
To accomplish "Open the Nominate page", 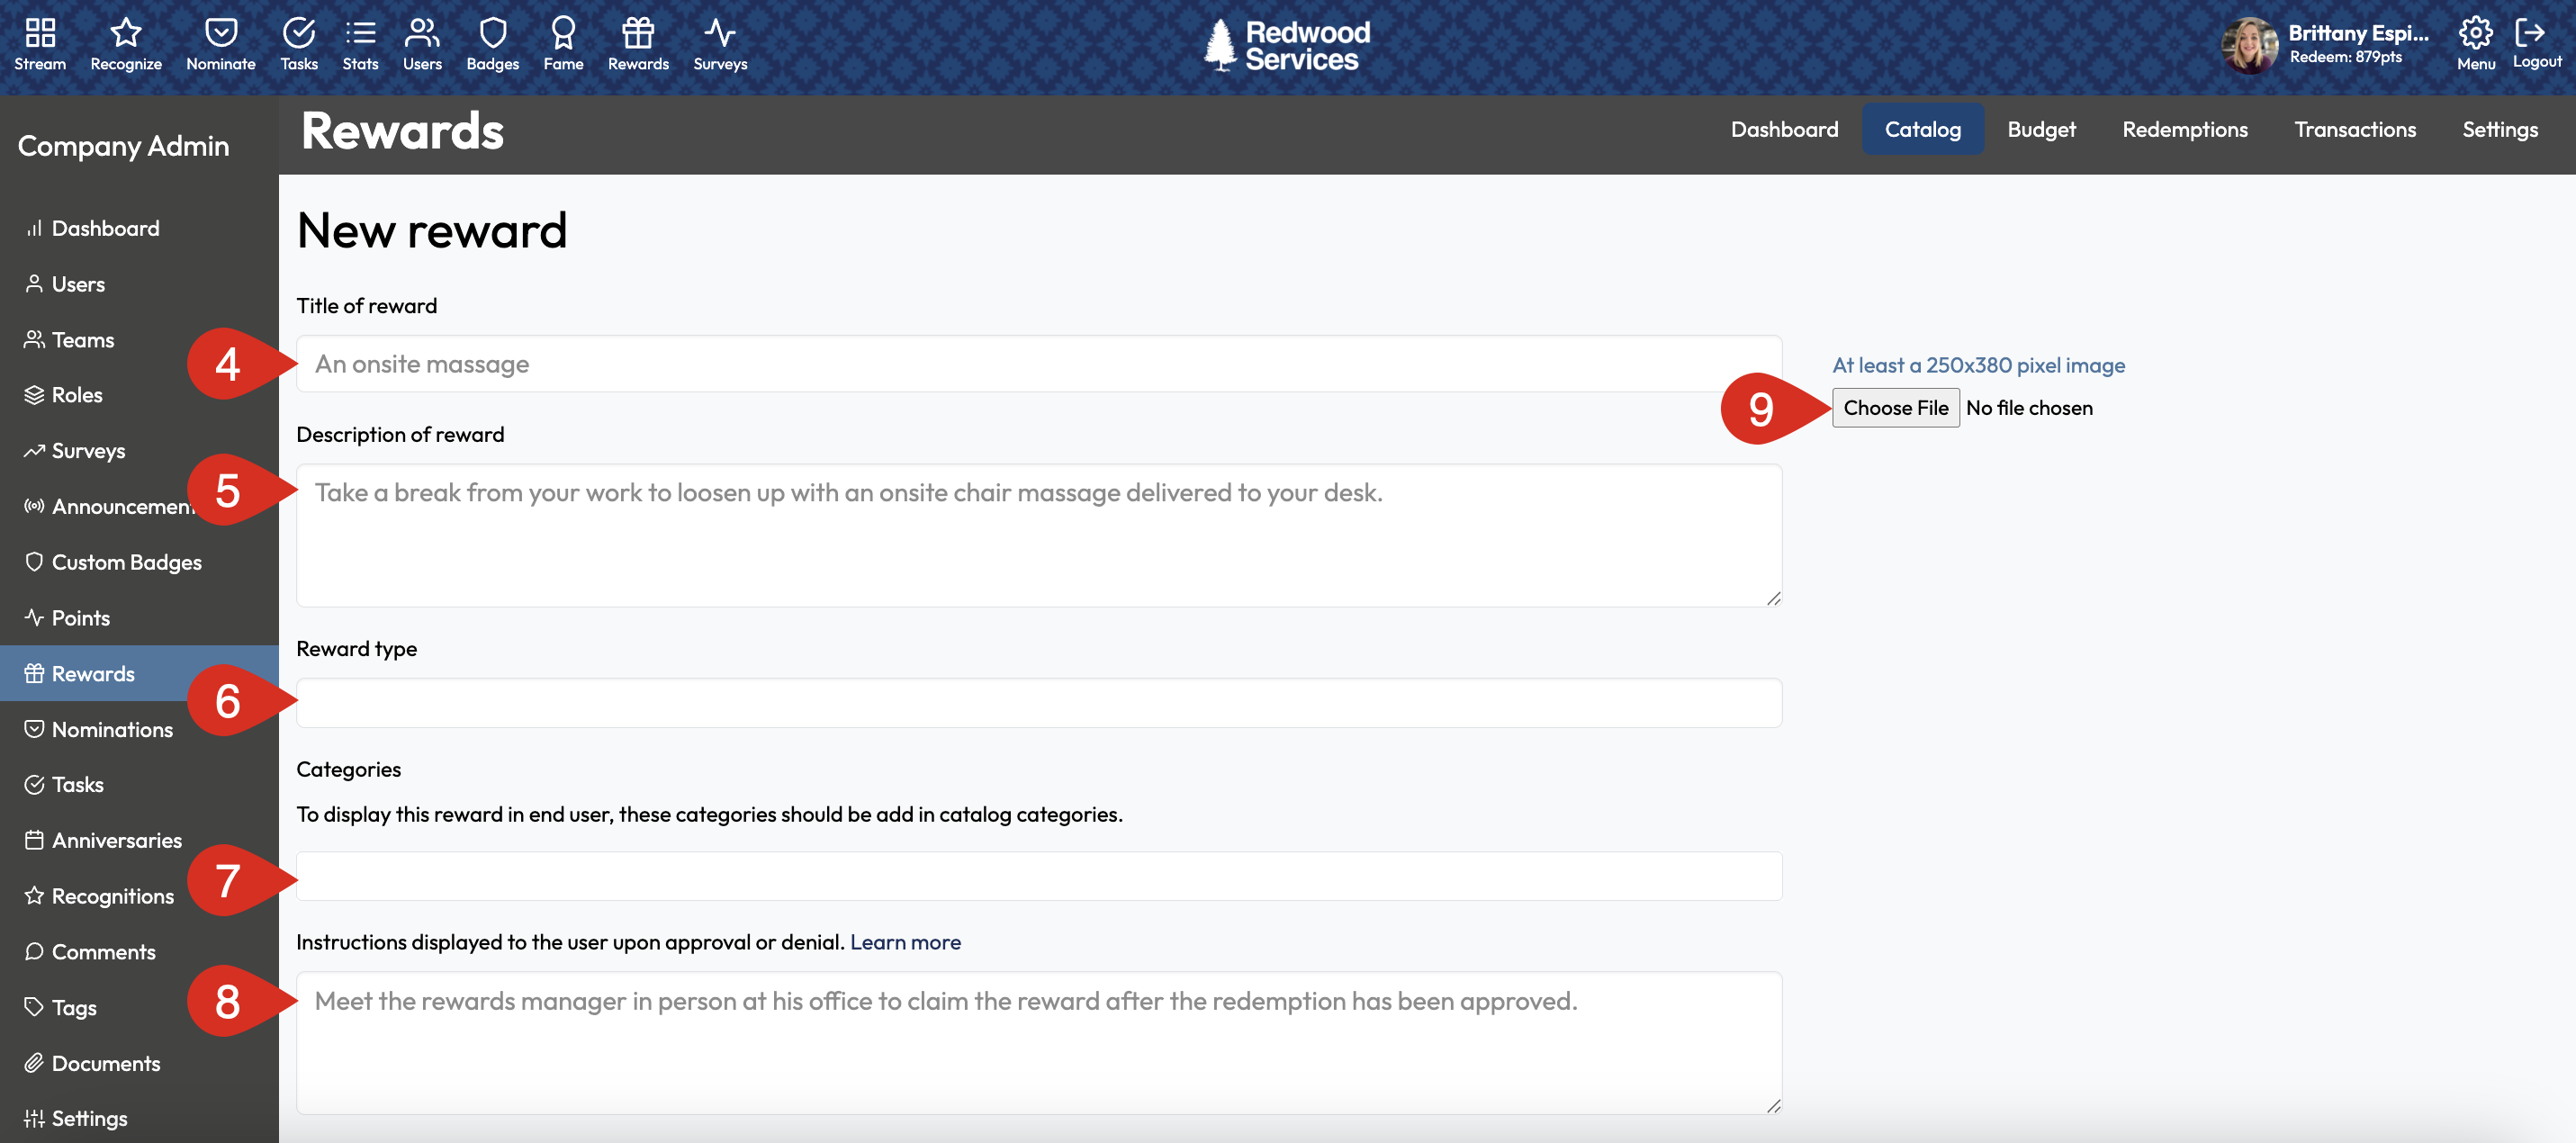I will [x=220, y=42].
